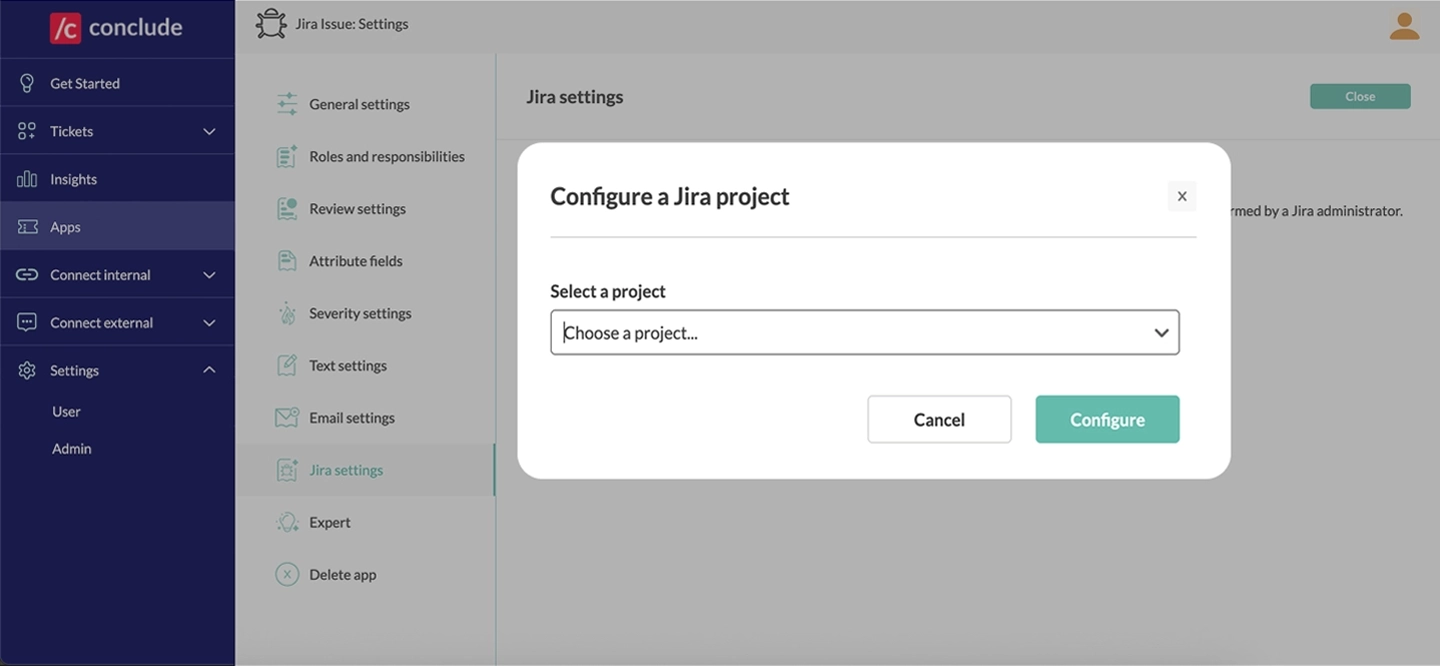This screenshot has height=666, width=1440.
Task: Click Delete app option
Action: pos(365,574)
